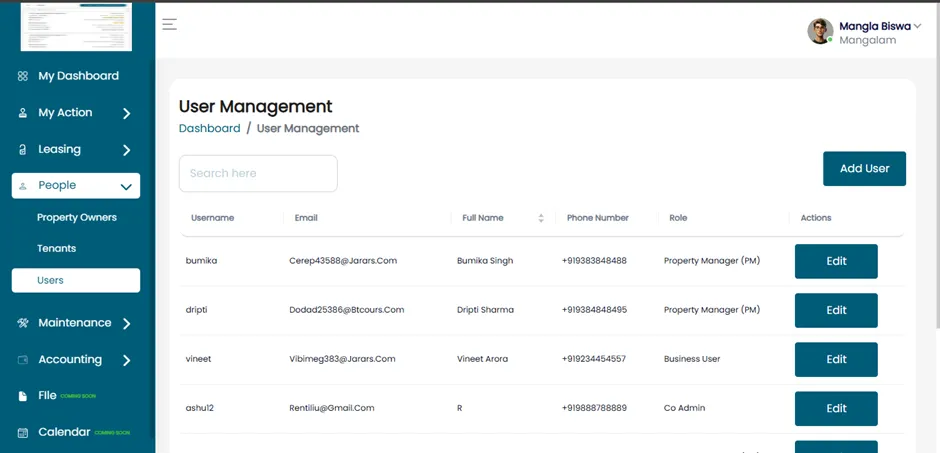This screenshot has height=453, width=940.
Task: Select phone number +919888788889
Action: [594, 408]
